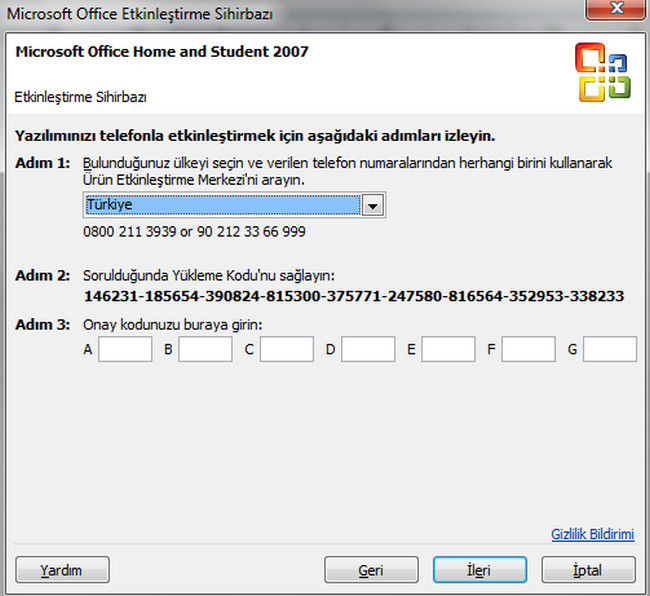Click the Sorulduğunda Yükleme Kodu'nu sağlayın text

[x=209, y=276]
